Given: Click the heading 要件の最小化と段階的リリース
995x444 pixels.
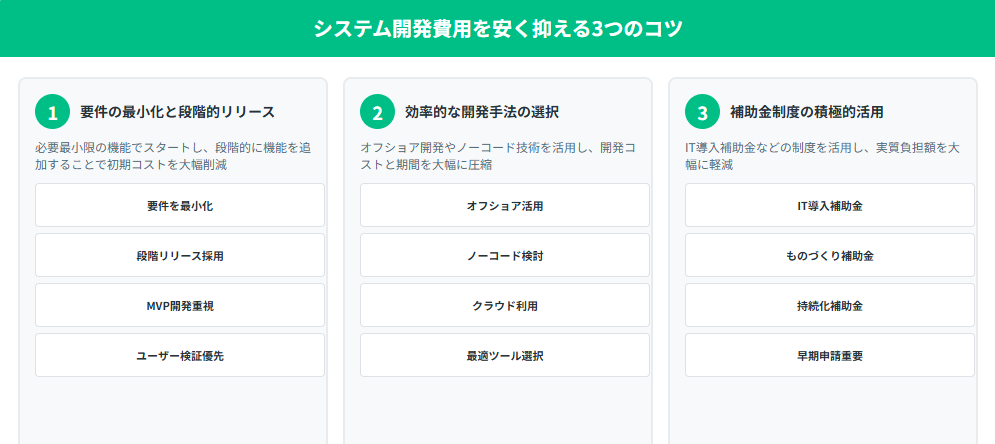Looking at the screenshot, I should click(x=177, y=112).
